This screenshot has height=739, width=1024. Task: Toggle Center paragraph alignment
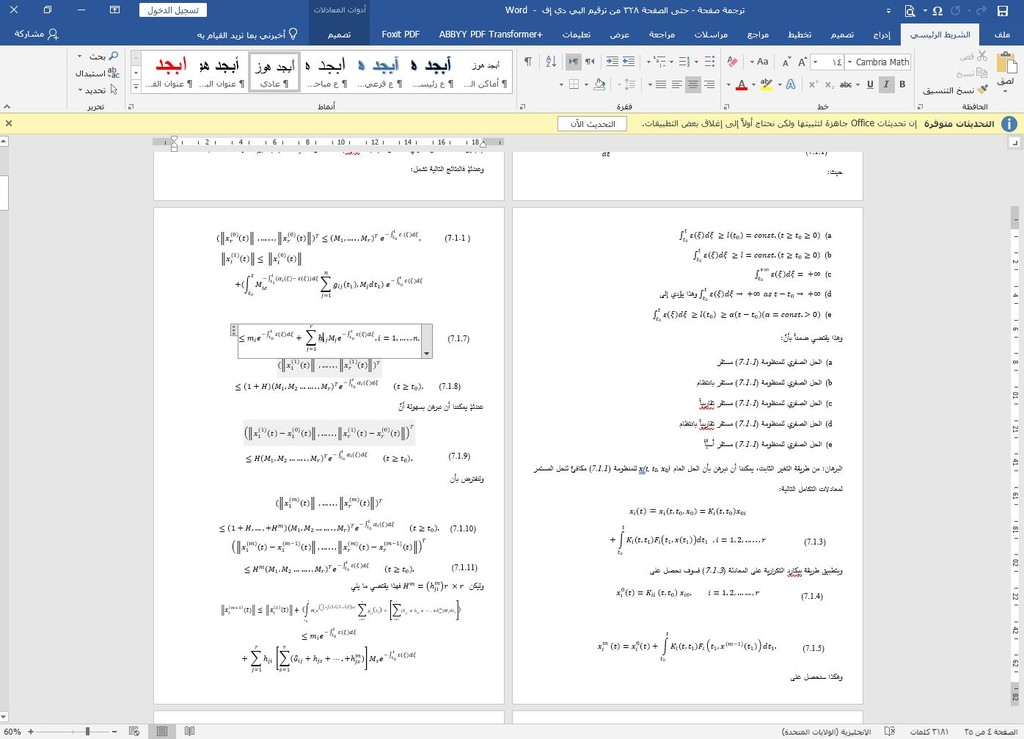tap(693, 84)
